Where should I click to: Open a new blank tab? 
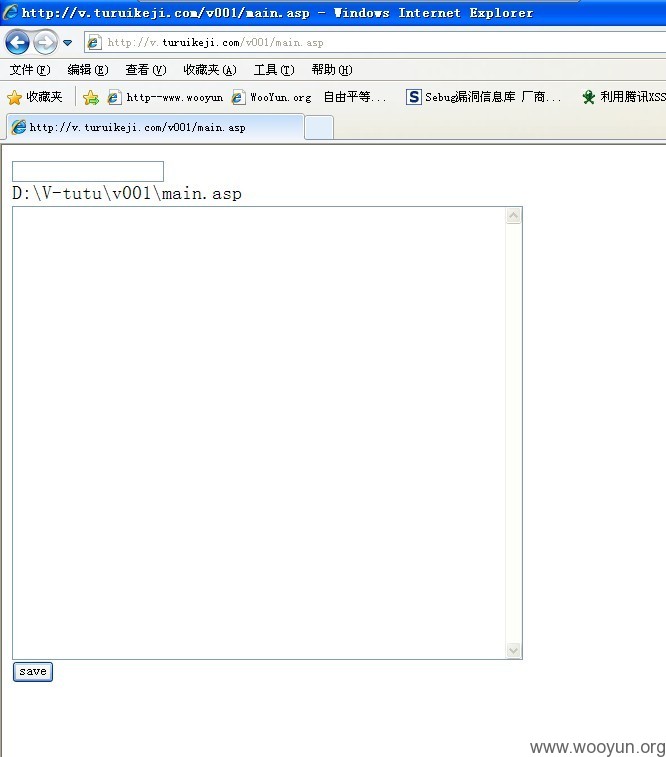pyautogui.click(x=319, y=128)
